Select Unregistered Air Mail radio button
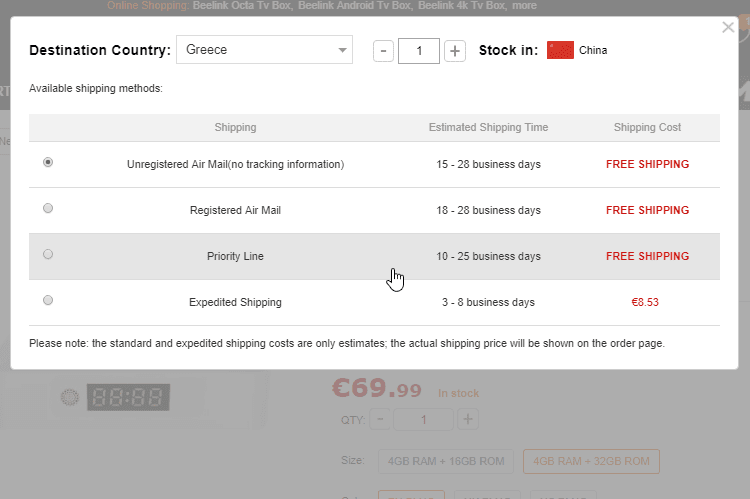 (x=48, y=162)
